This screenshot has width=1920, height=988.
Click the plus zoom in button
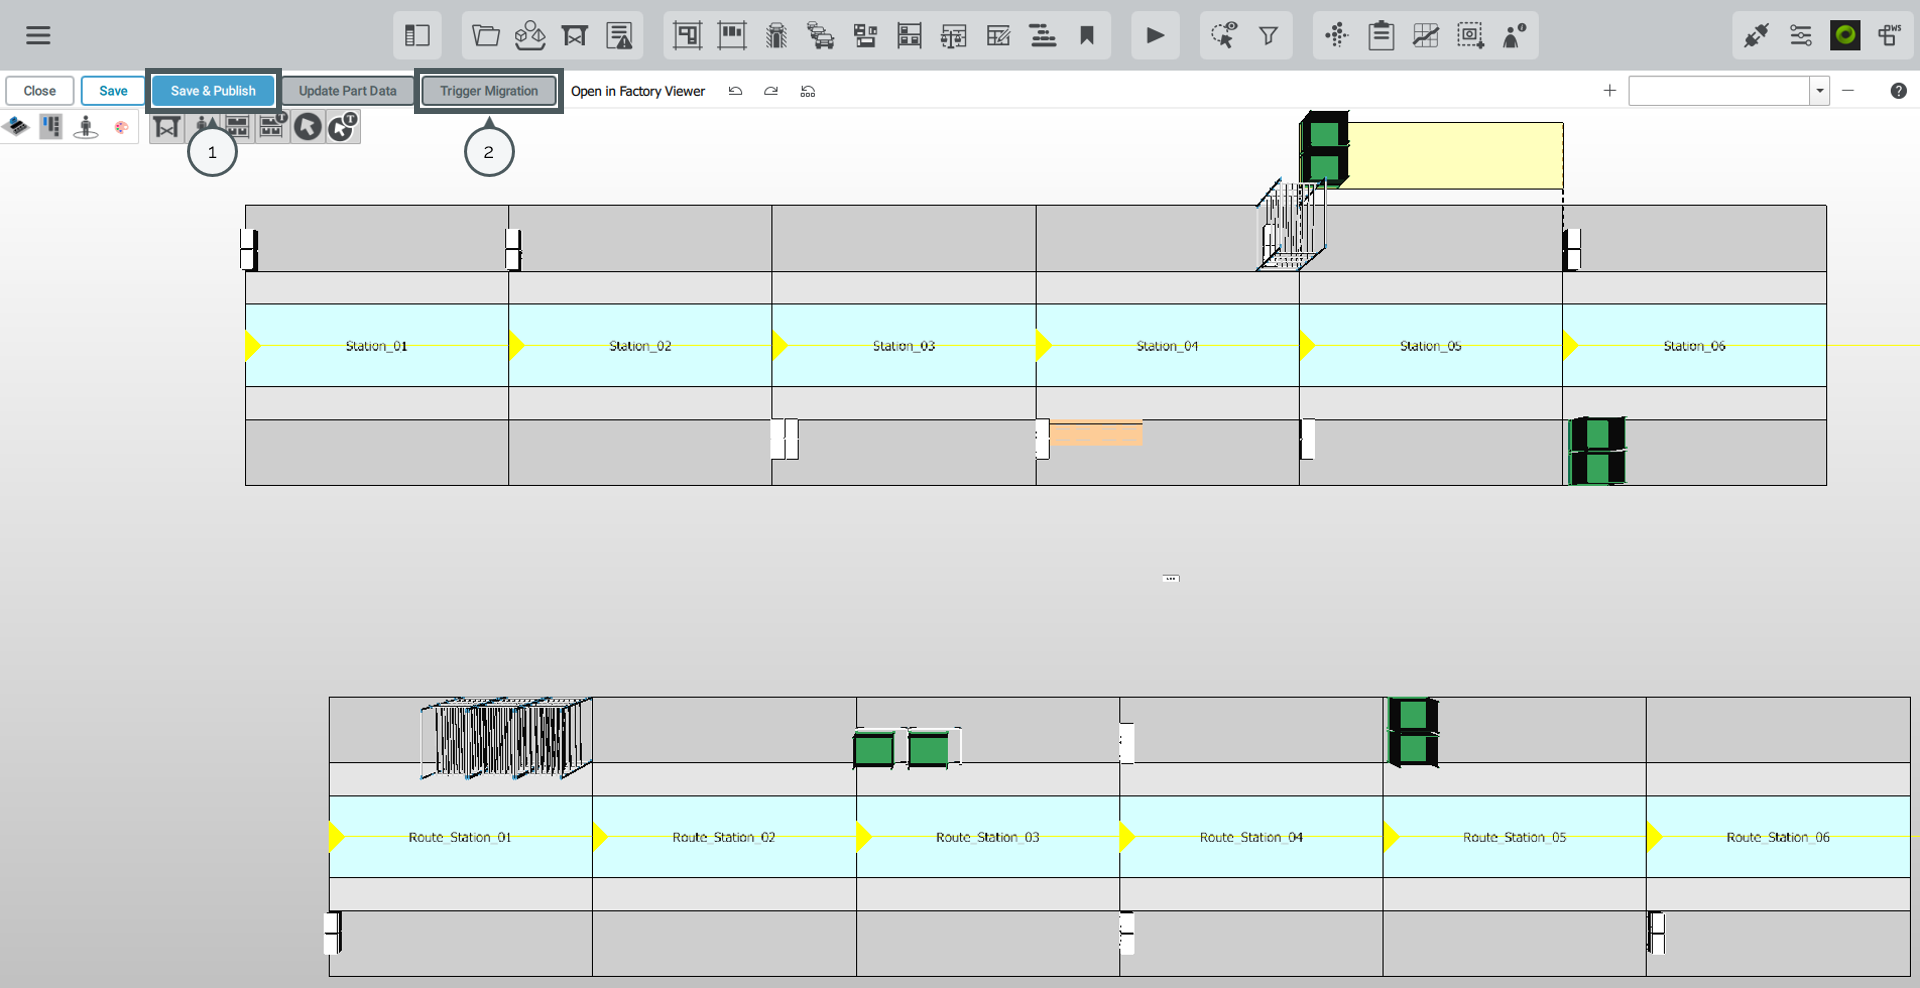(1609, 91)
